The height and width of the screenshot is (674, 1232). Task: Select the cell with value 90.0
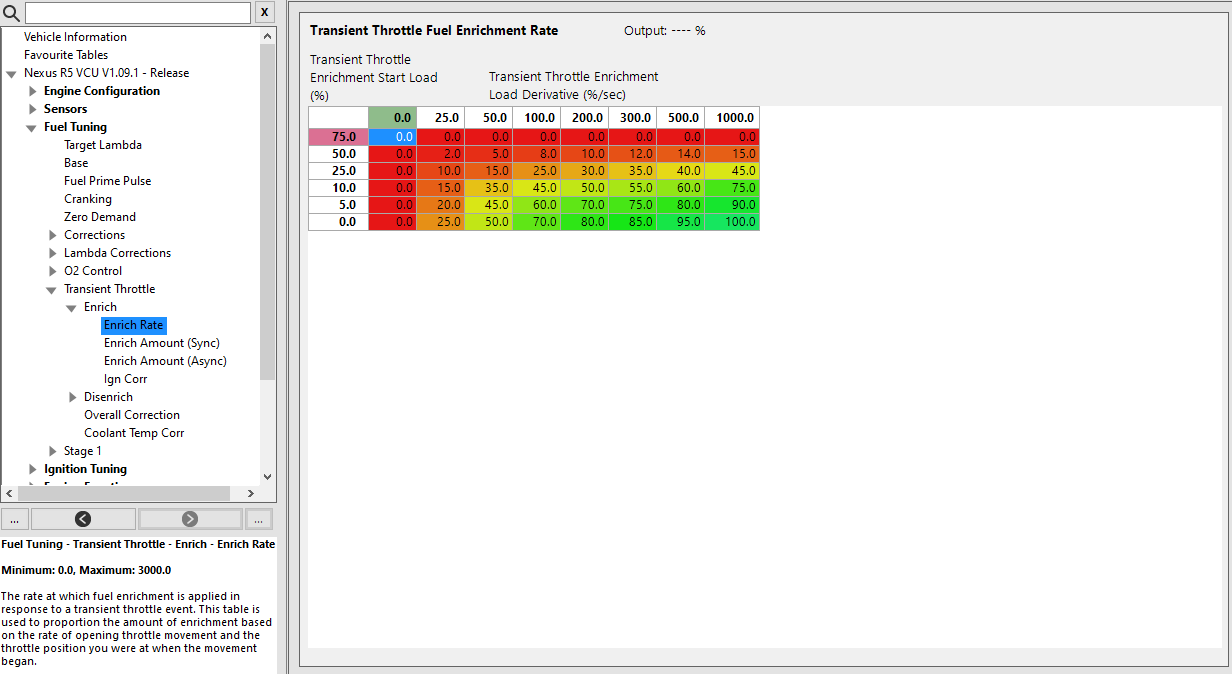(732, 205)
